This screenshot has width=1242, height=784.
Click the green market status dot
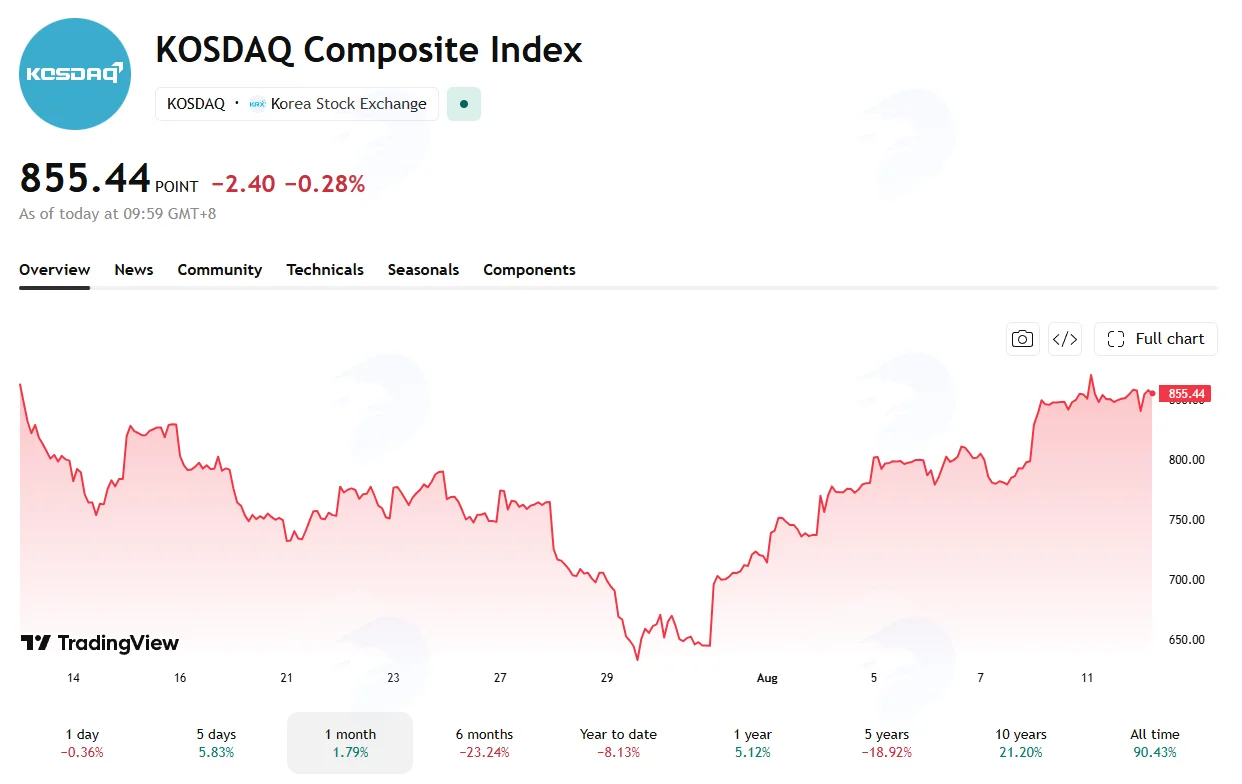click(464, 103)
